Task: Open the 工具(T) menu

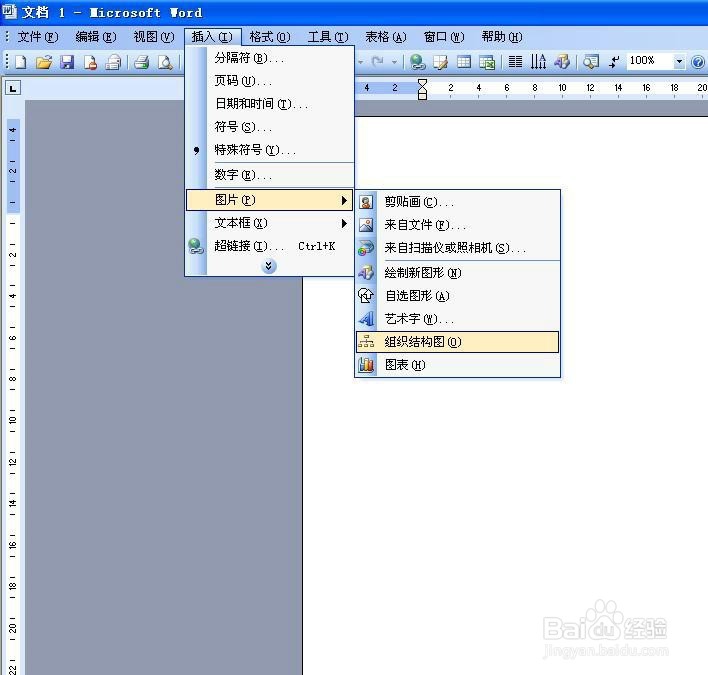Action: coord(328,37)
